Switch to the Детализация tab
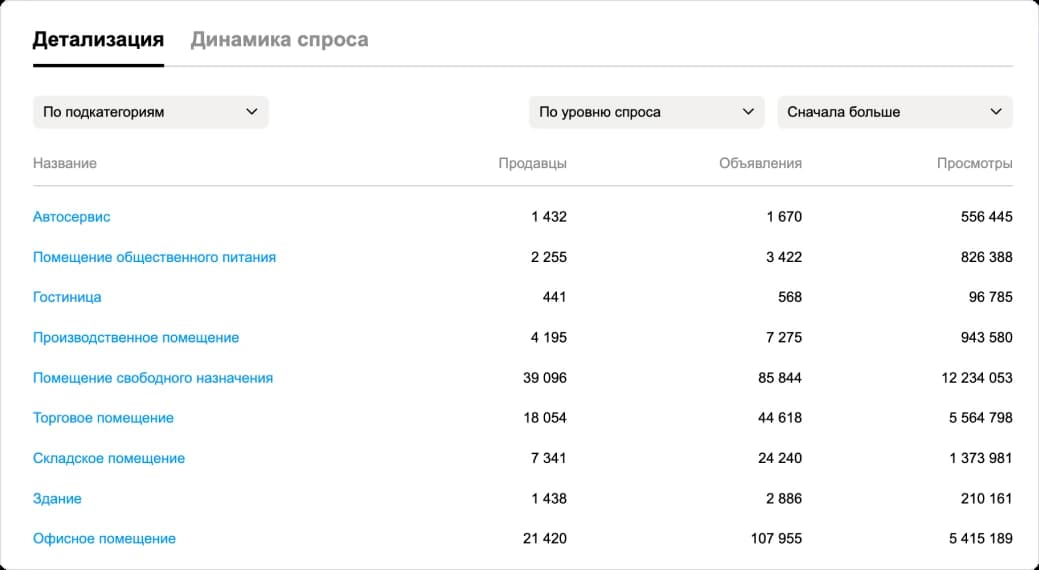 point(98,40)
